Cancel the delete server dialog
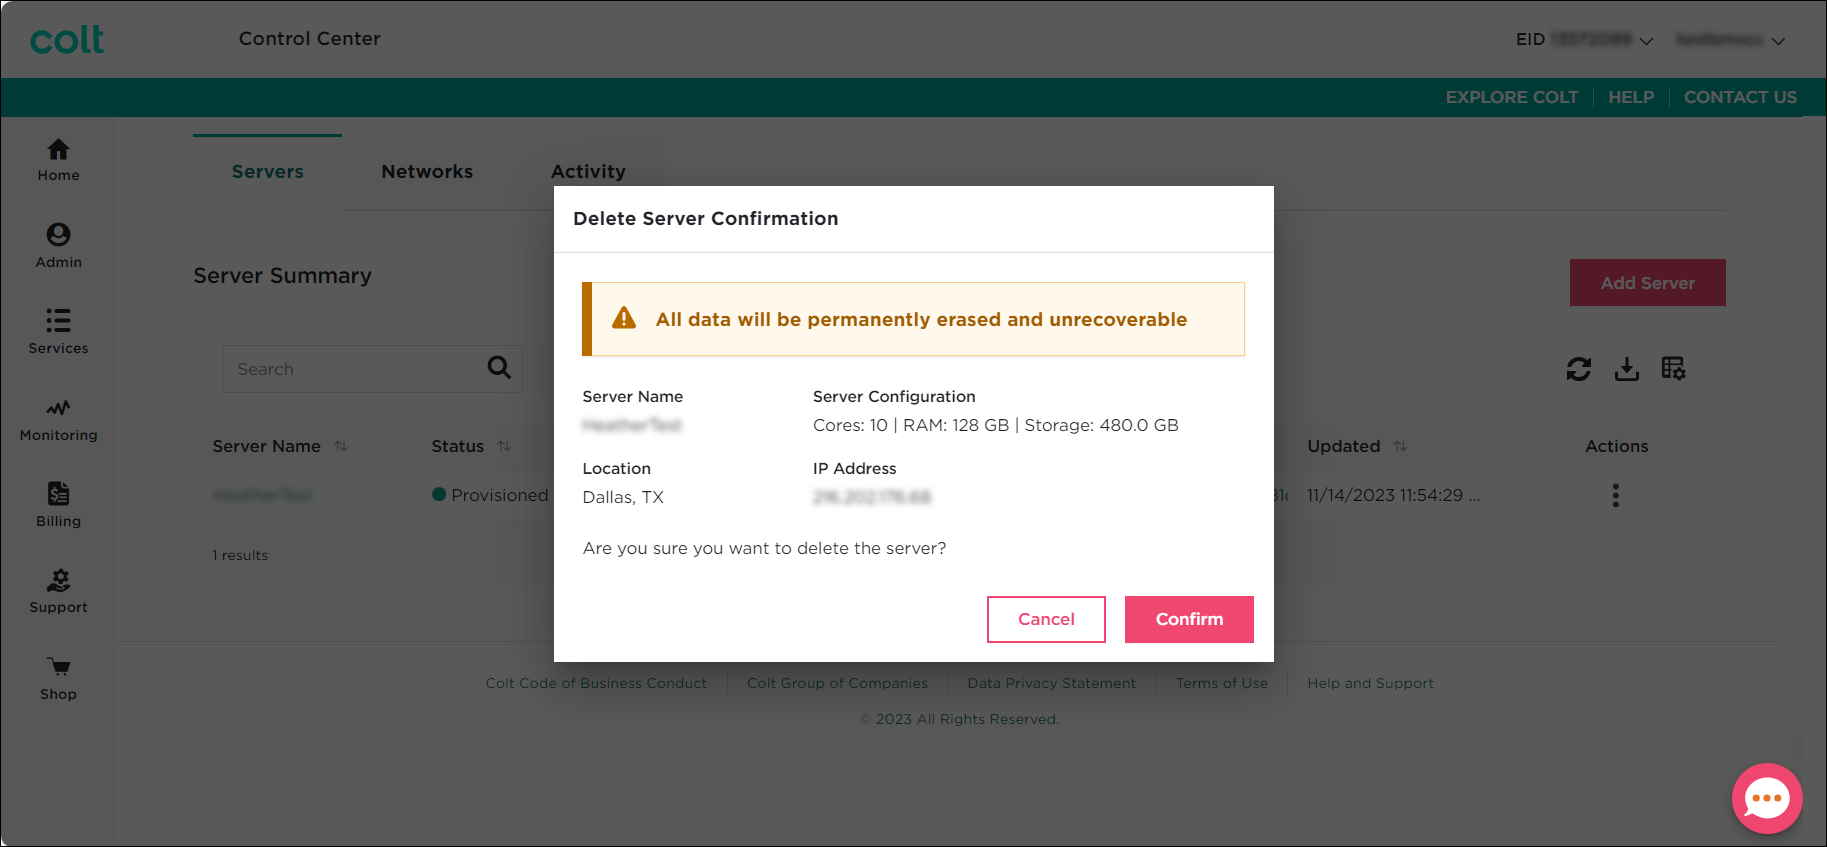This screenshot has height=847, width=1827. pyautogui.click(x=1045, y=619)
